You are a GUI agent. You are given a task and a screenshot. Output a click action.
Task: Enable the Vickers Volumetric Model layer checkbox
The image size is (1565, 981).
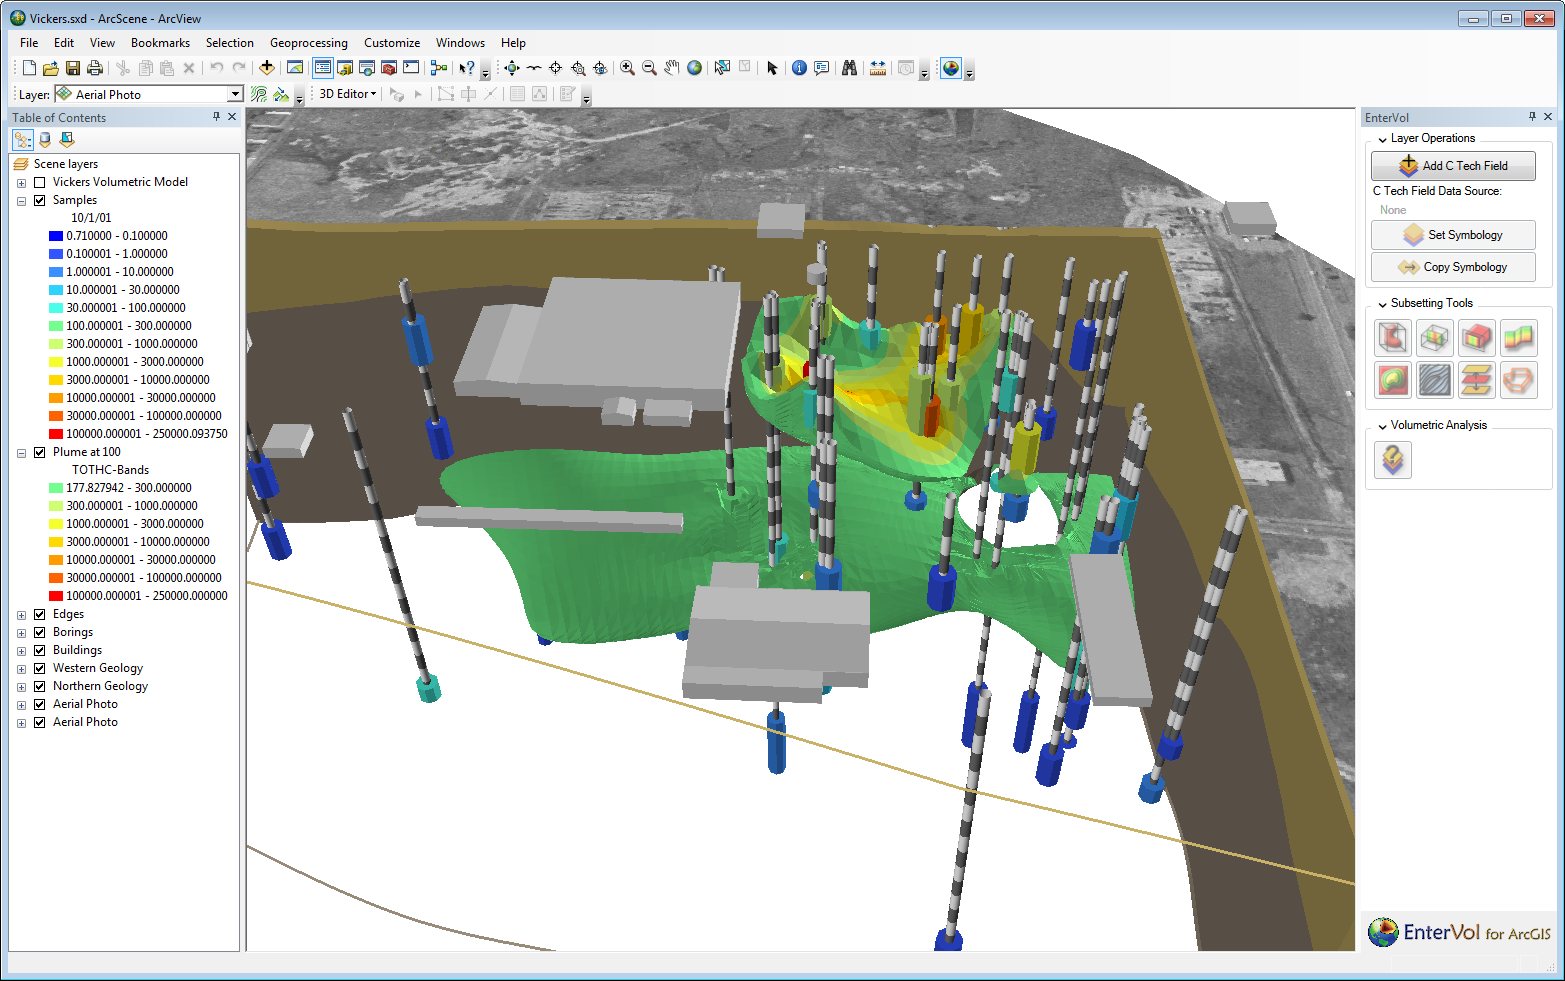[40, 182]
